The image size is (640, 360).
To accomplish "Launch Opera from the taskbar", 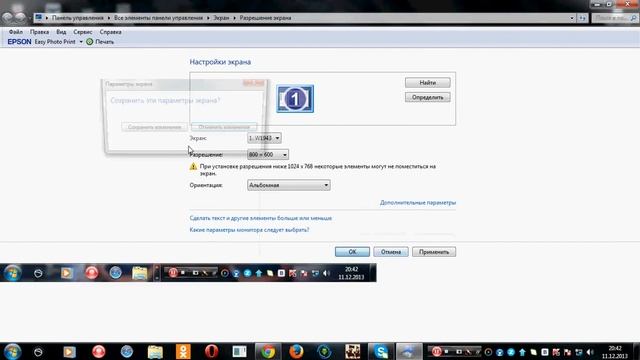I will coord(211,351).
